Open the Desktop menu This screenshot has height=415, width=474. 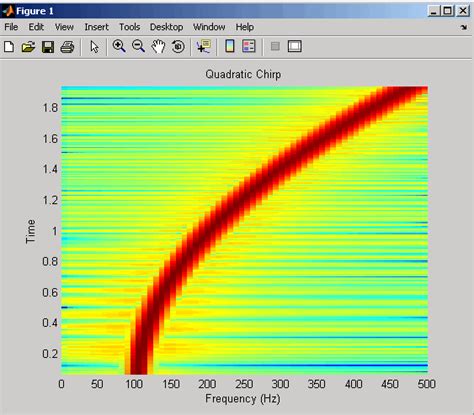tap(166, 27)
